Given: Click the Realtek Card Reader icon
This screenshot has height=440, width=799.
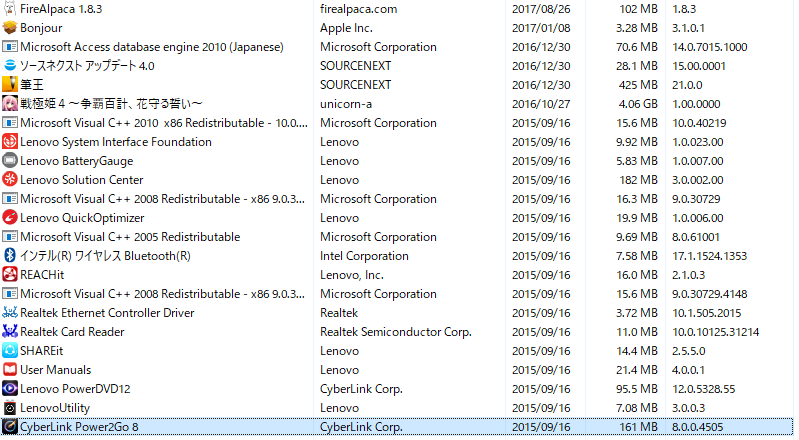Looking at the screenshot, I should point(10,331).
